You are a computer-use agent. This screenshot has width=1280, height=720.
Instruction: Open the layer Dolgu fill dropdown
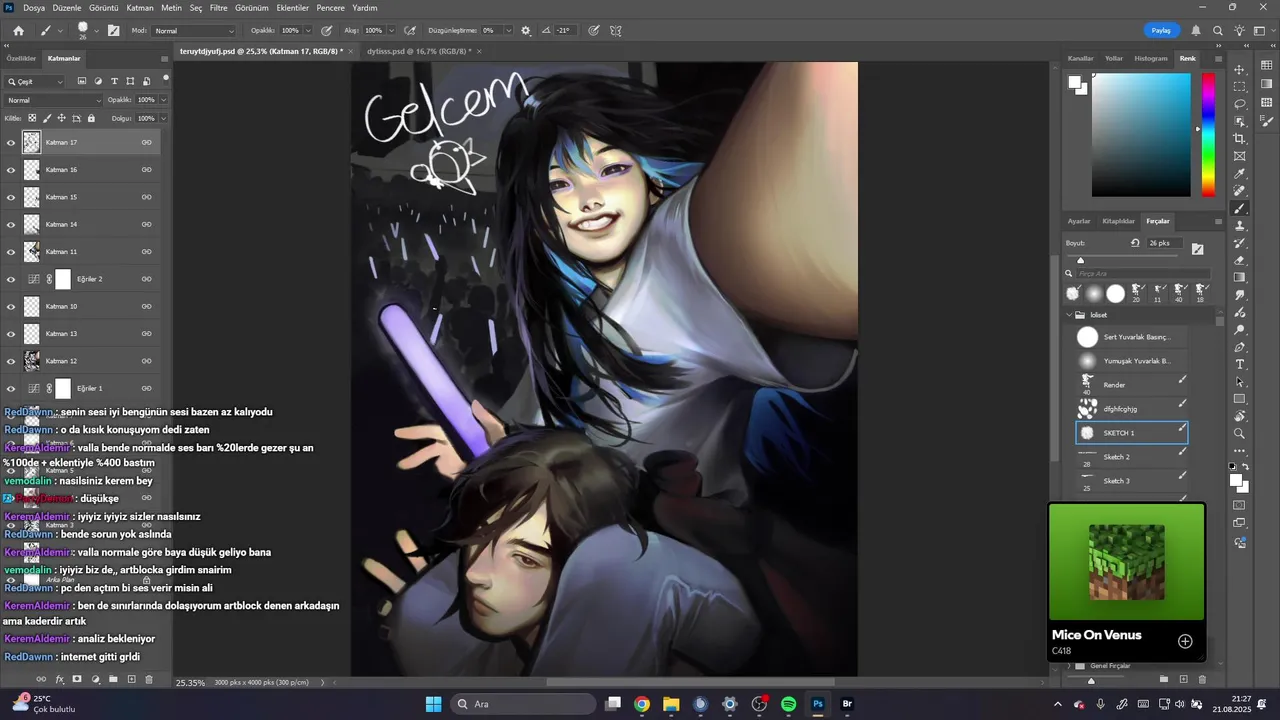163,118
